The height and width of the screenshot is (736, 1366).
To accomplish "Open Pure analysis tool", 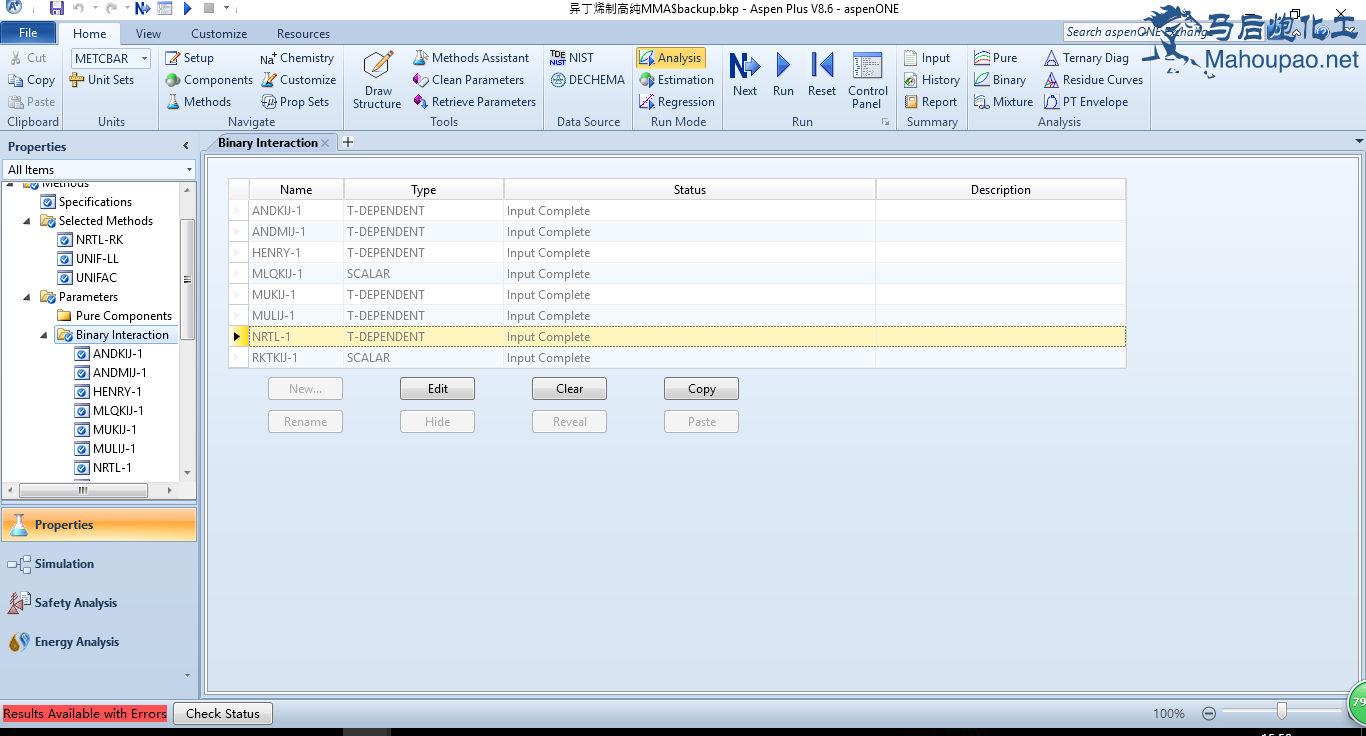I will pos(995,58).
